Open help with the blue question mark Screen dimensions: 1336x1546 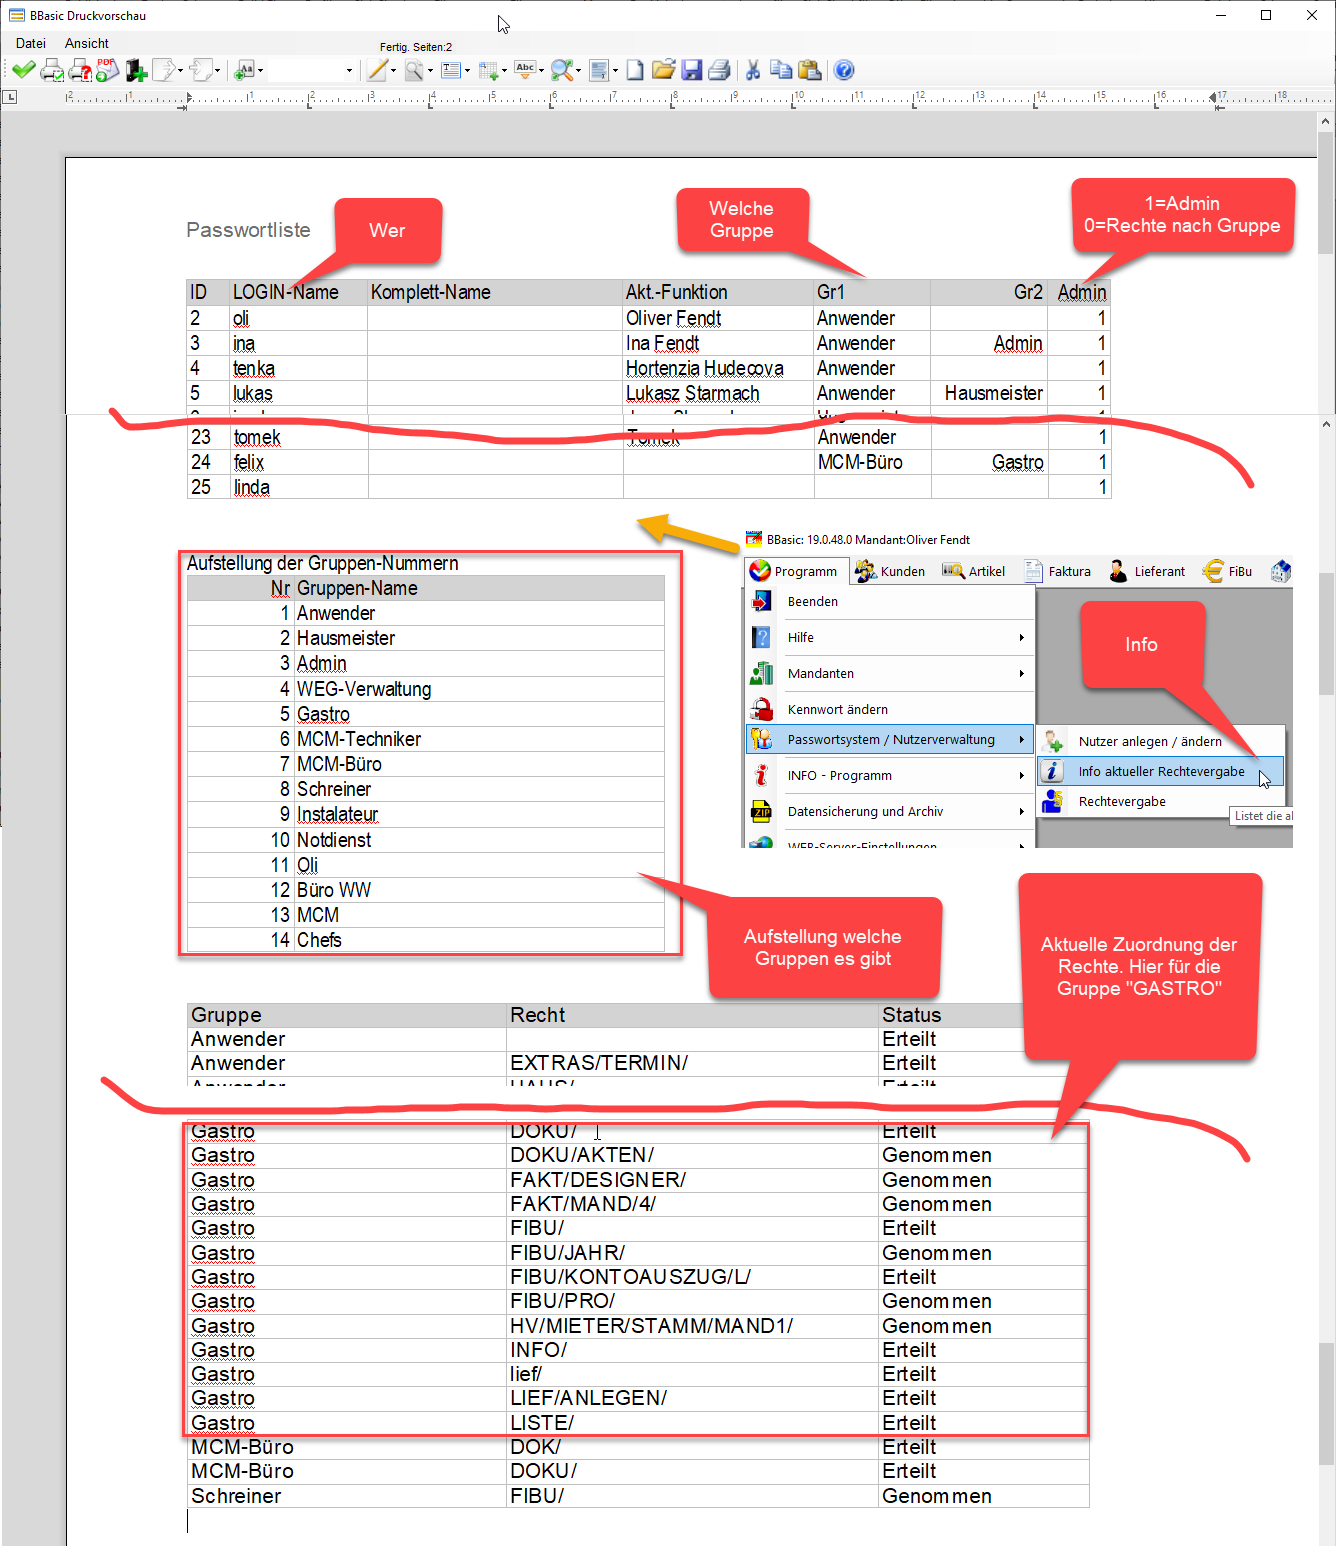tap(844, 70)
